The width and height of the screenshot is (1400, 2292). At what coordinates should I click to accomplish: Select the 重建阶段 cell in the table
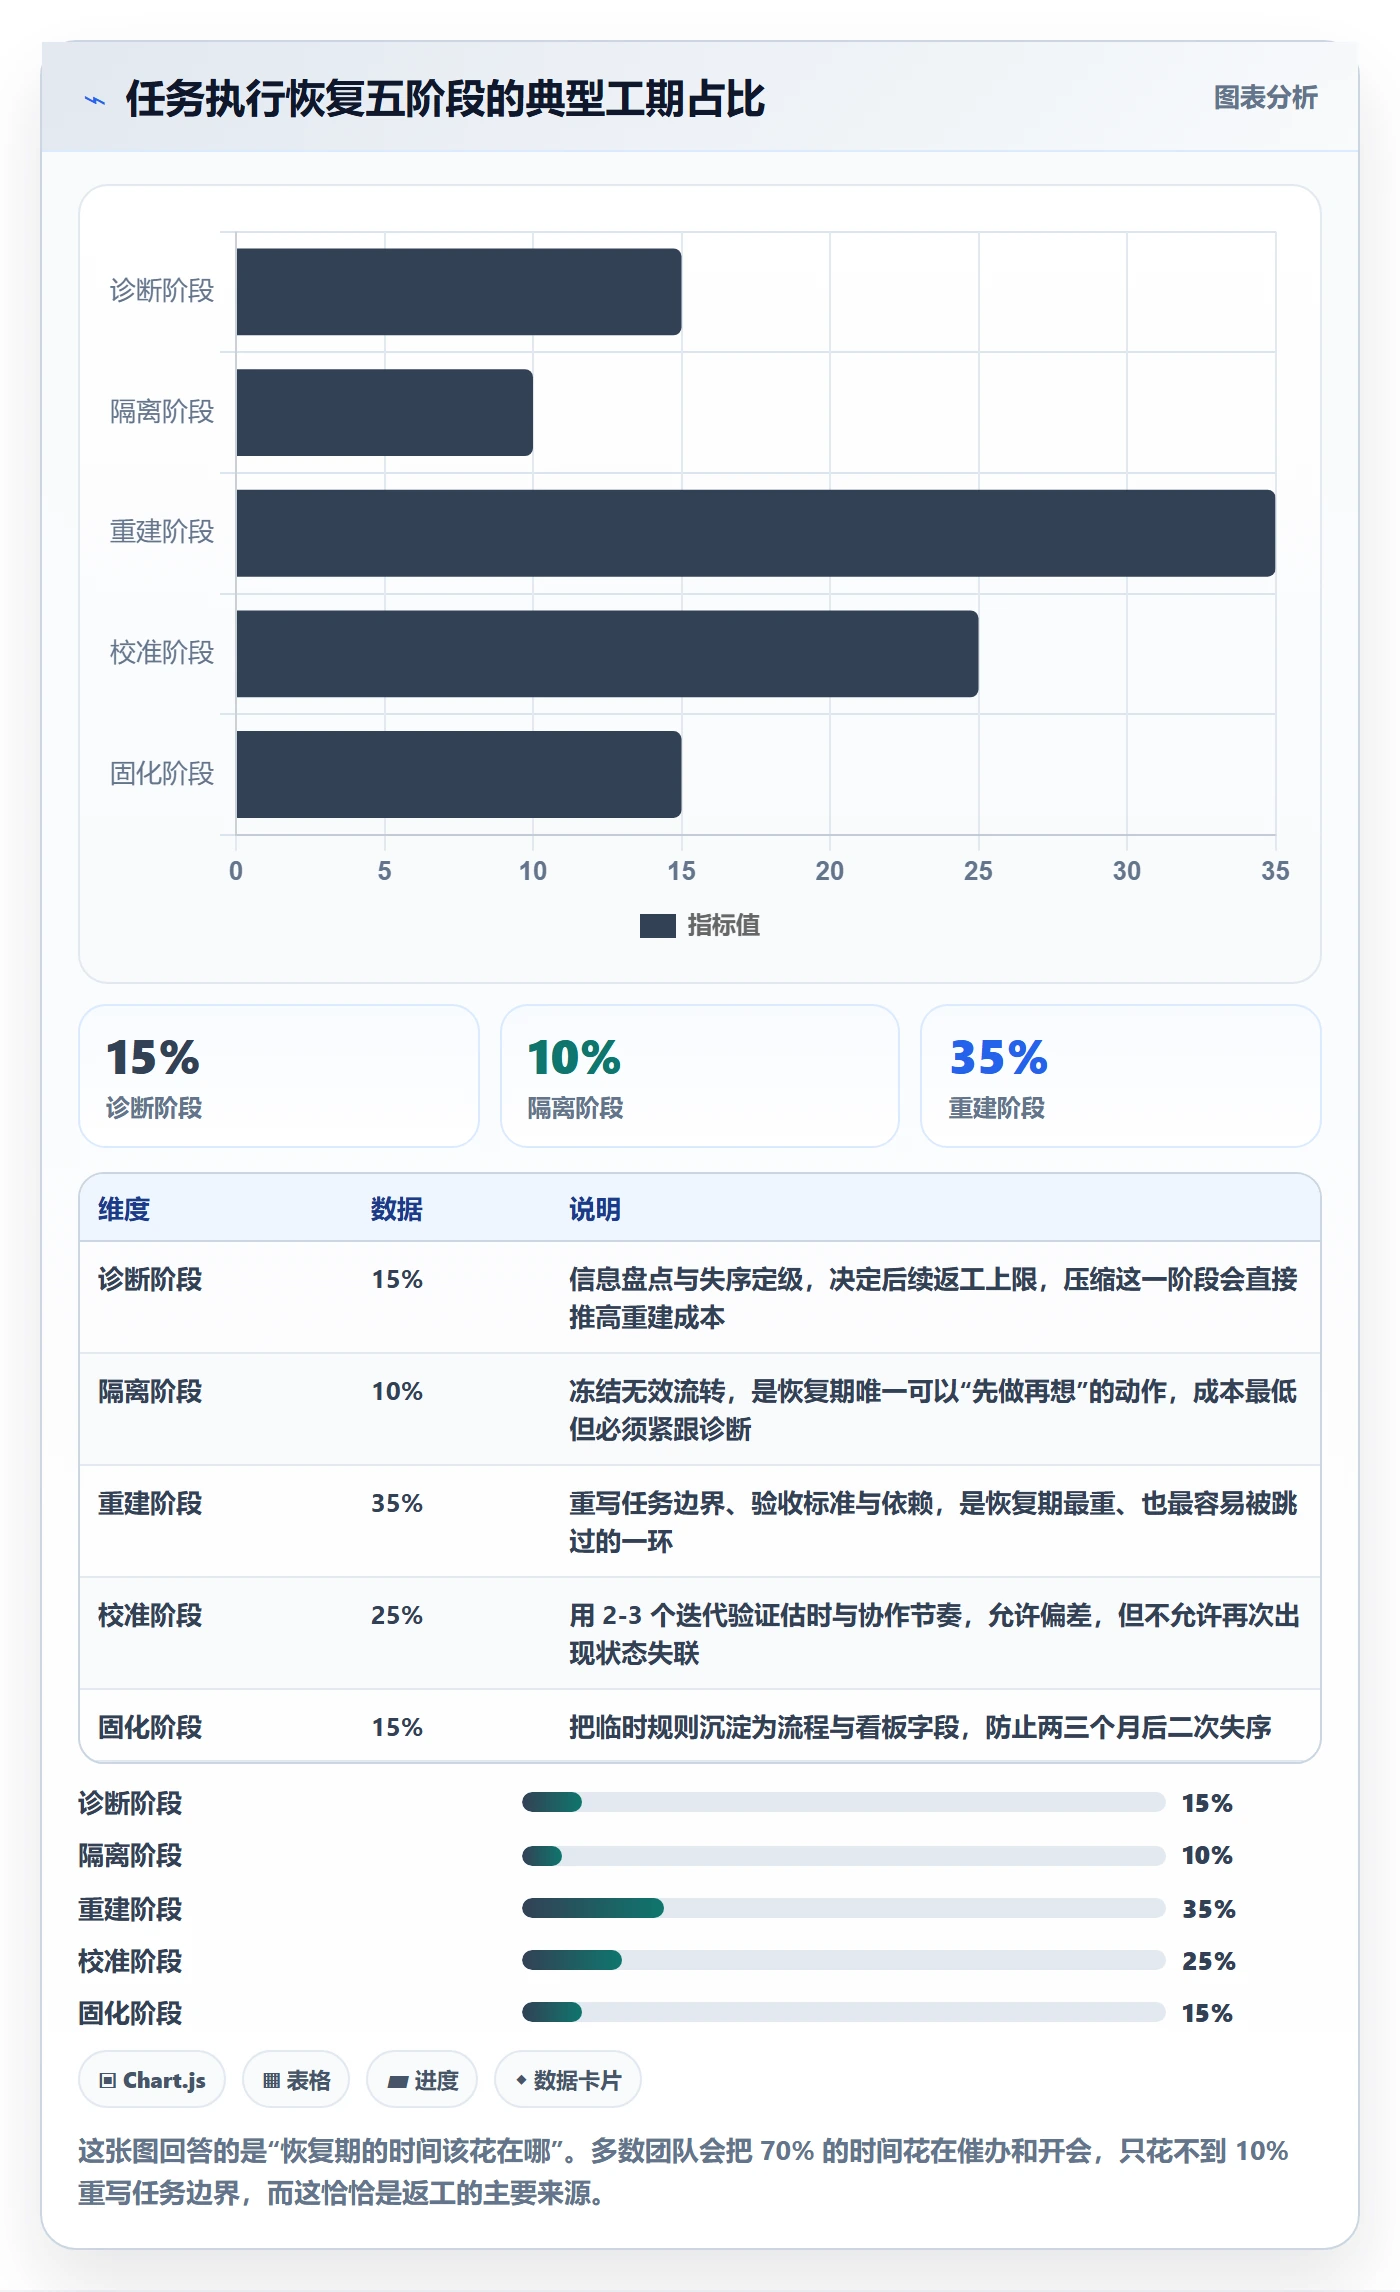click(150, 1503)
